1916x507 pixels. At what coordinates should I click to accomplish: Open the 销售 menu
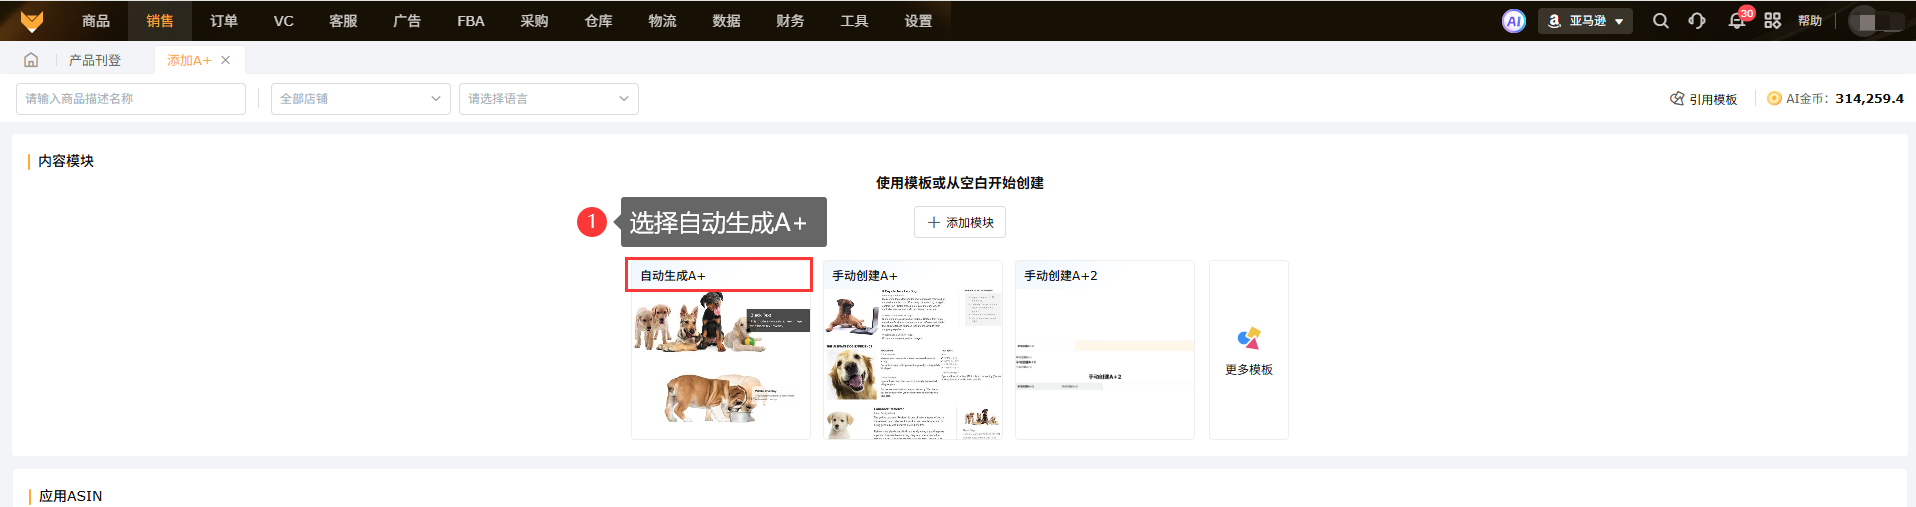pos(160,21)
